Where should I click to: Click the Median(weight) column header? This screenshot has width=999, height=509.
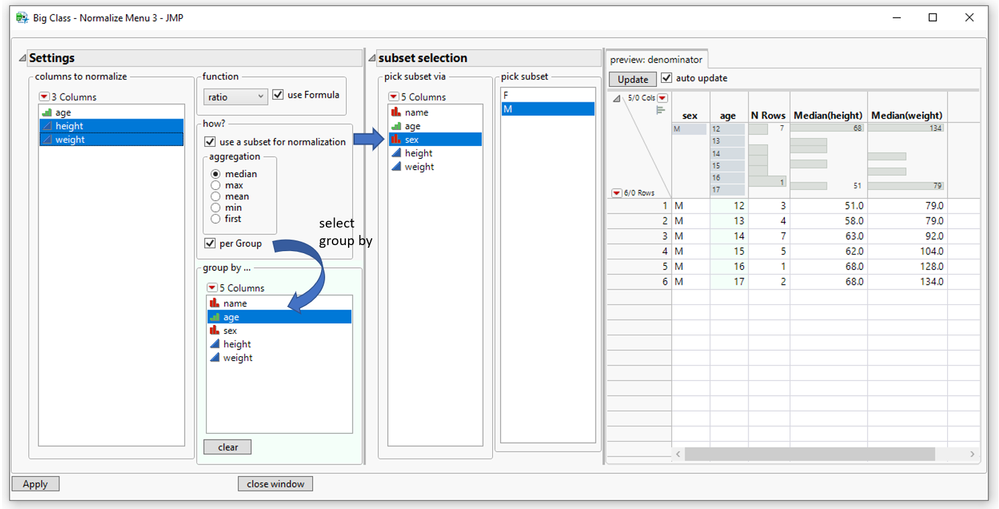pyautogui.click(x=907, y=115)
